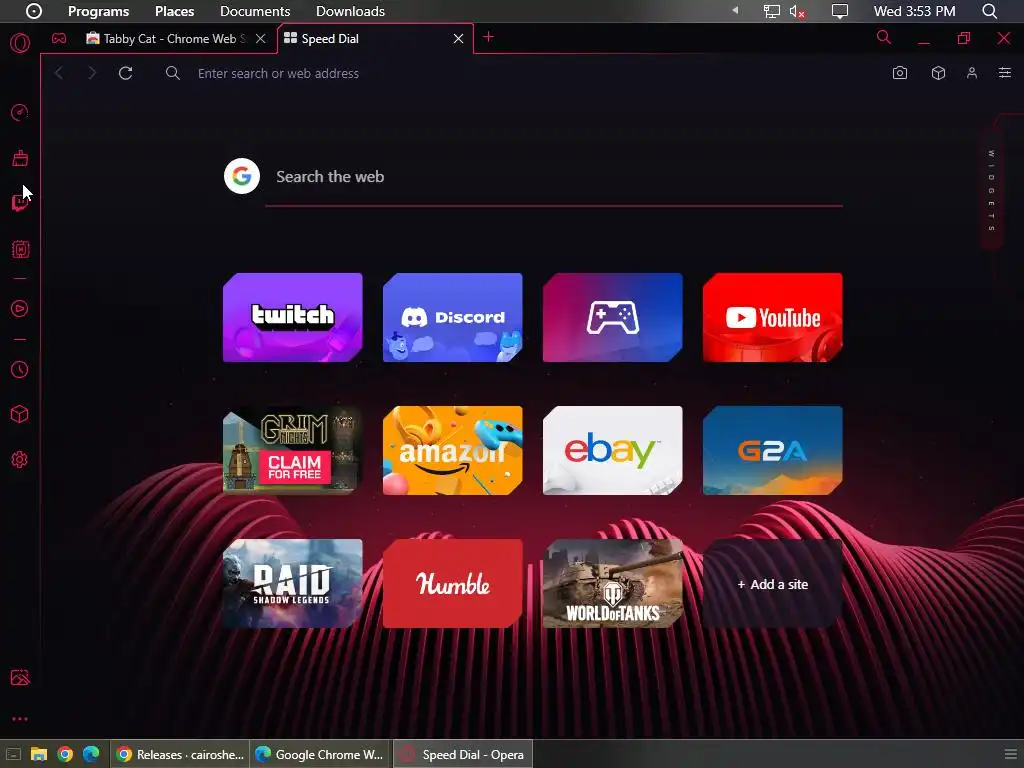Open the top bar search magnifier
Image resolution: width=1024 pixels, height=768 pixels.
tap(990, 11)
